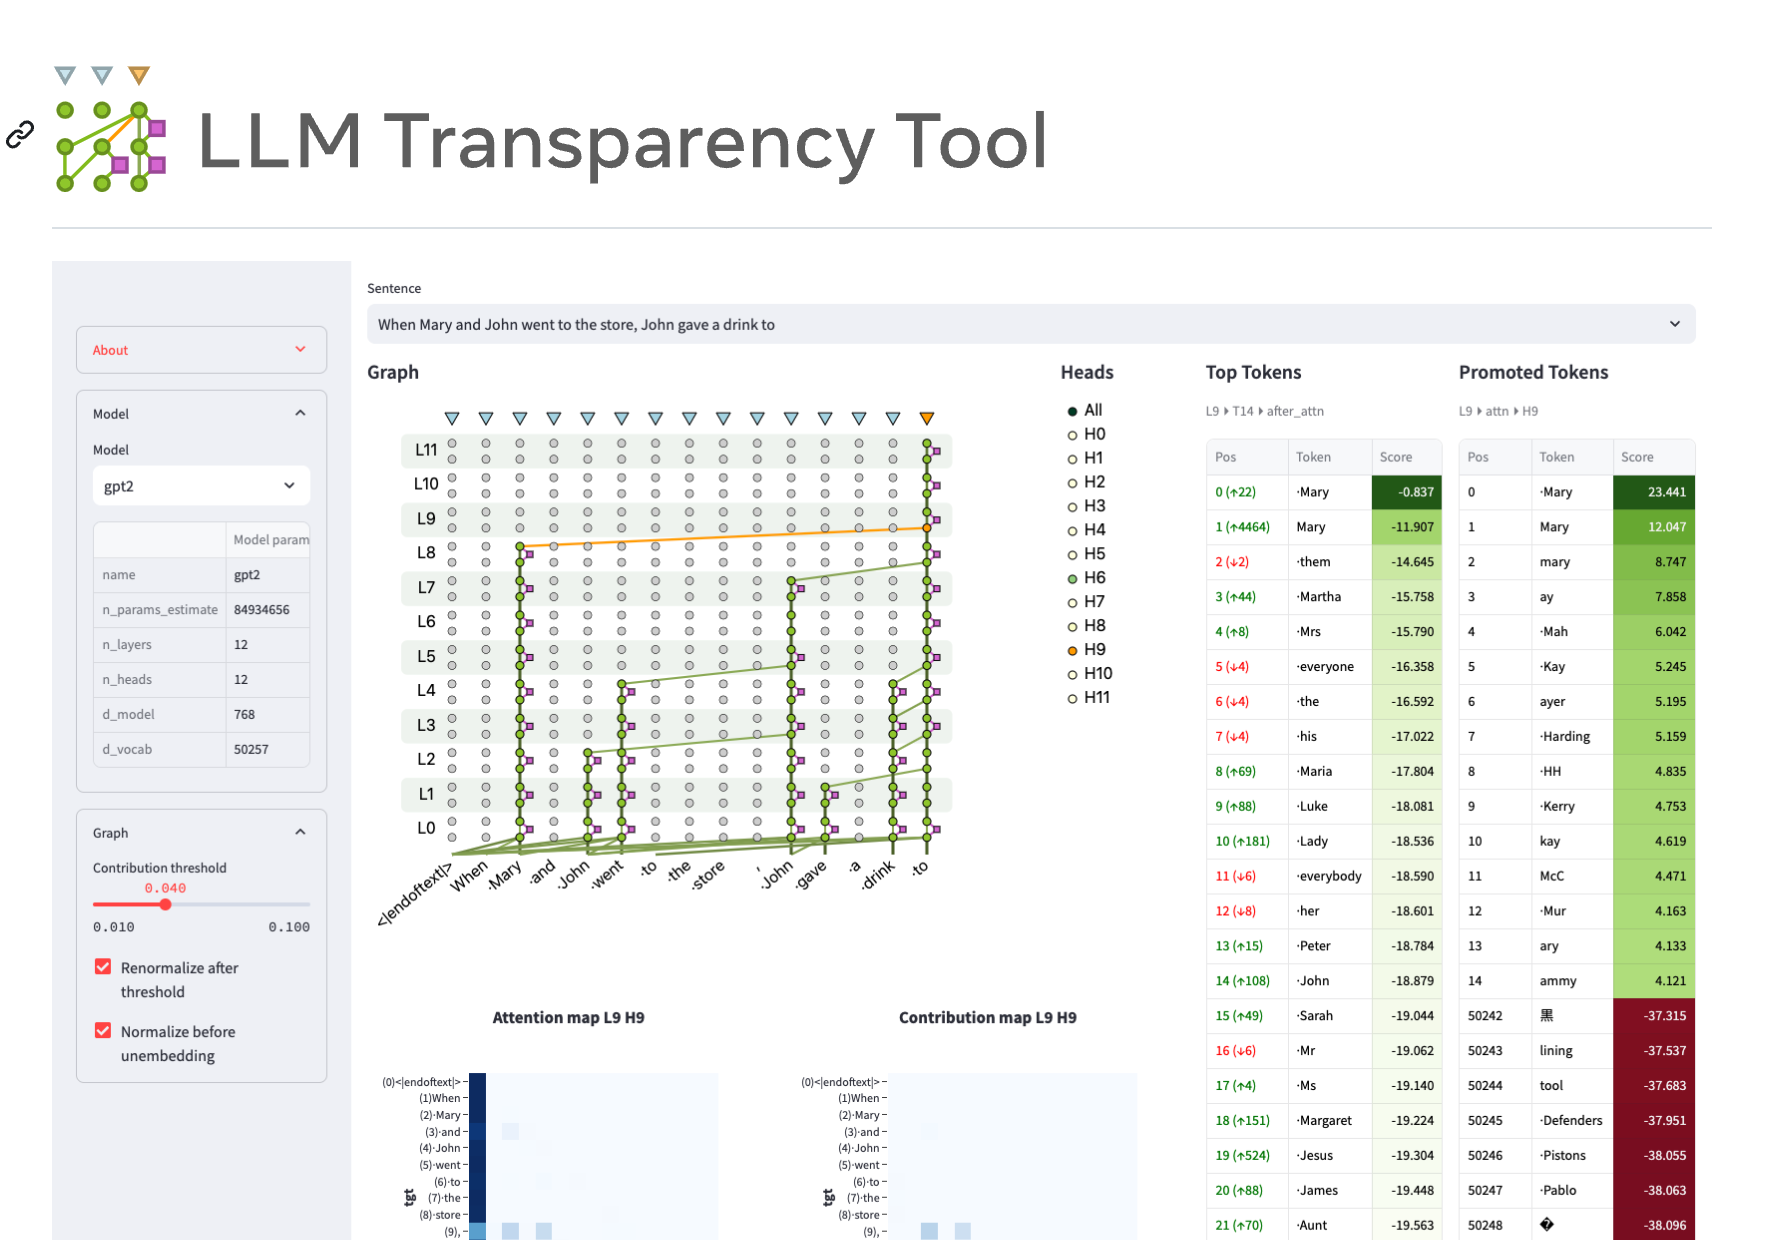
Task: Click the green node at L11 in last column
Action: click(x=927, y=443)
